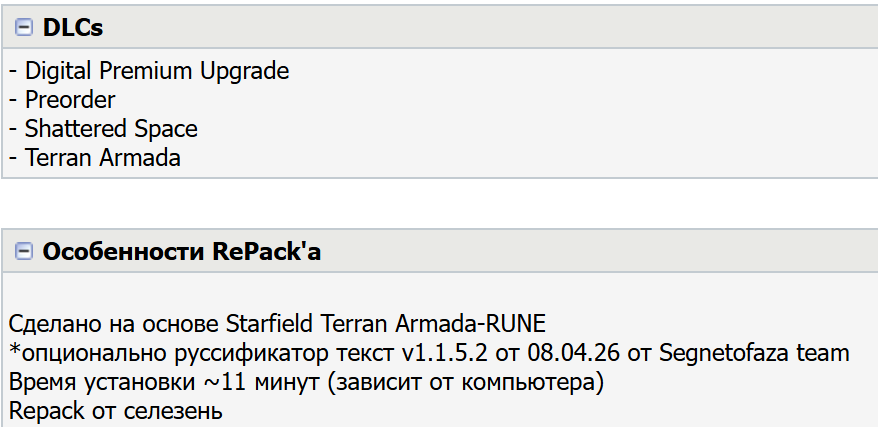
Task: Click the word опционально
Action: click(84, 353)
